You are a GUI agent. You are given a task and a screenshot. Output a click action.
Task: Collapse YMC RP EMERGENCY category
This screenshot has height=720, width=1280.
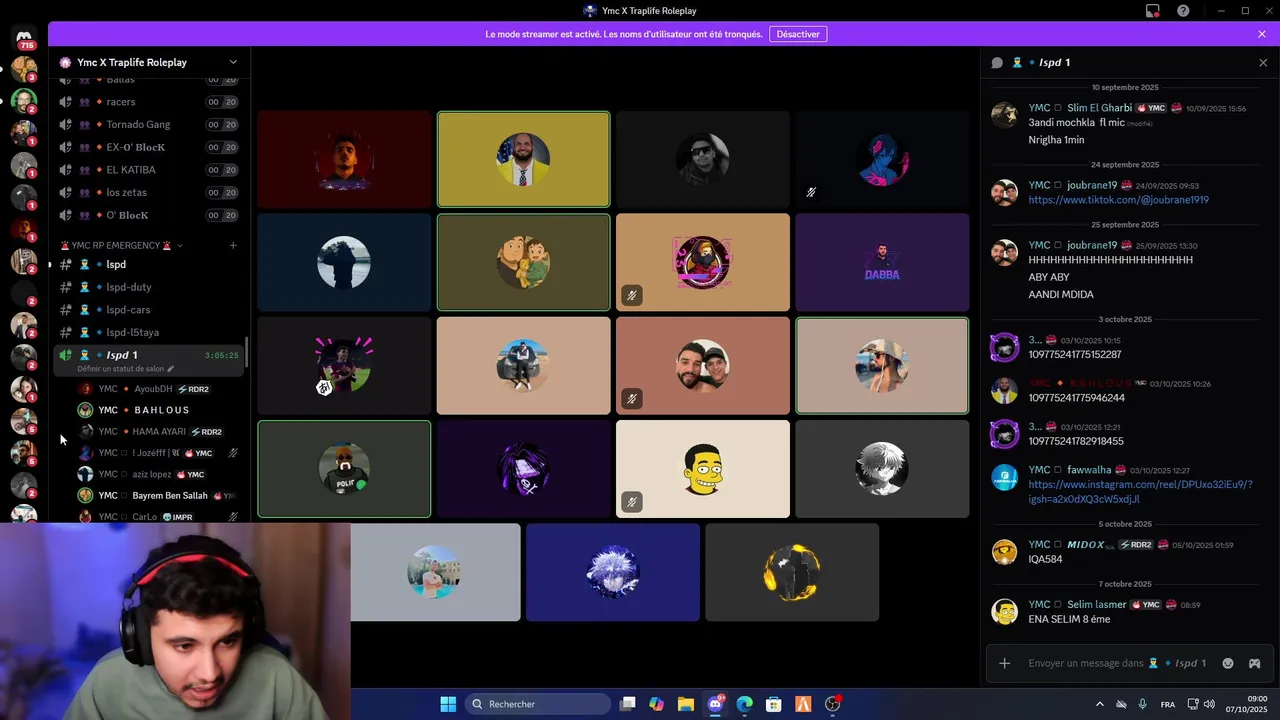pos(120,245)
